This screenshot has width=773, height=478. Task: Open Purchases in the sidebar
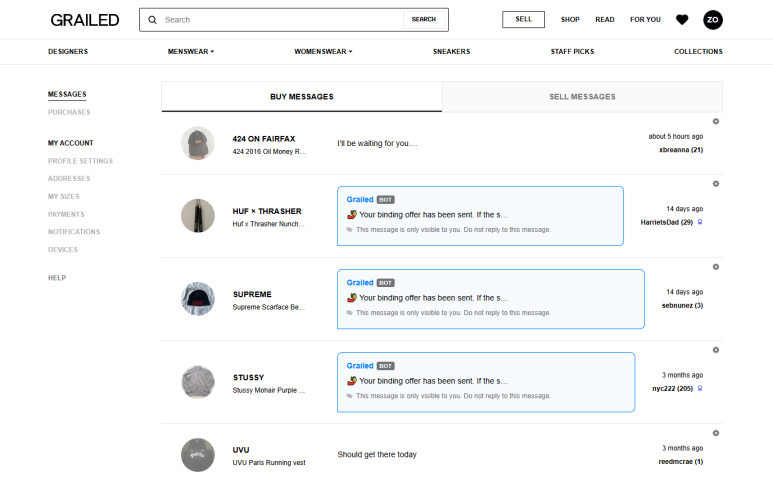(x=69, y=112)
